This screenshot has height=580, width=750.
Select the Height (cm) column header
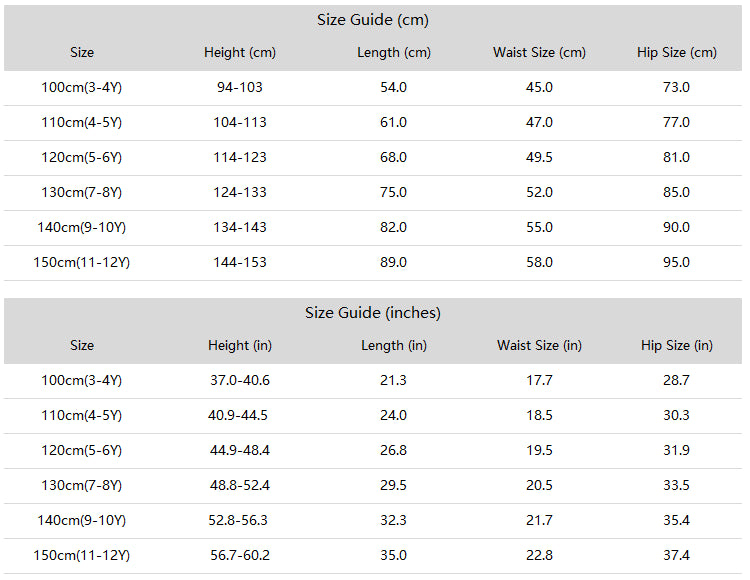coord(240,53)
